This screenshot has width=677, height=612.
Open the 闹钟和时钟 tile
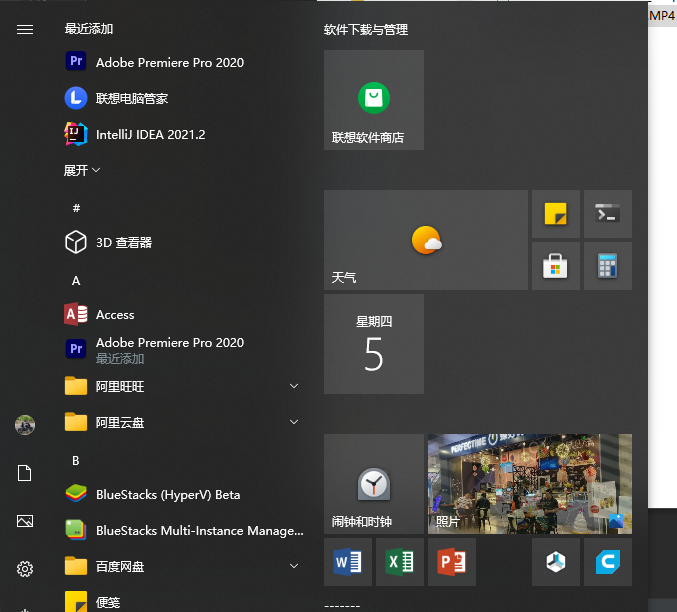374,484
